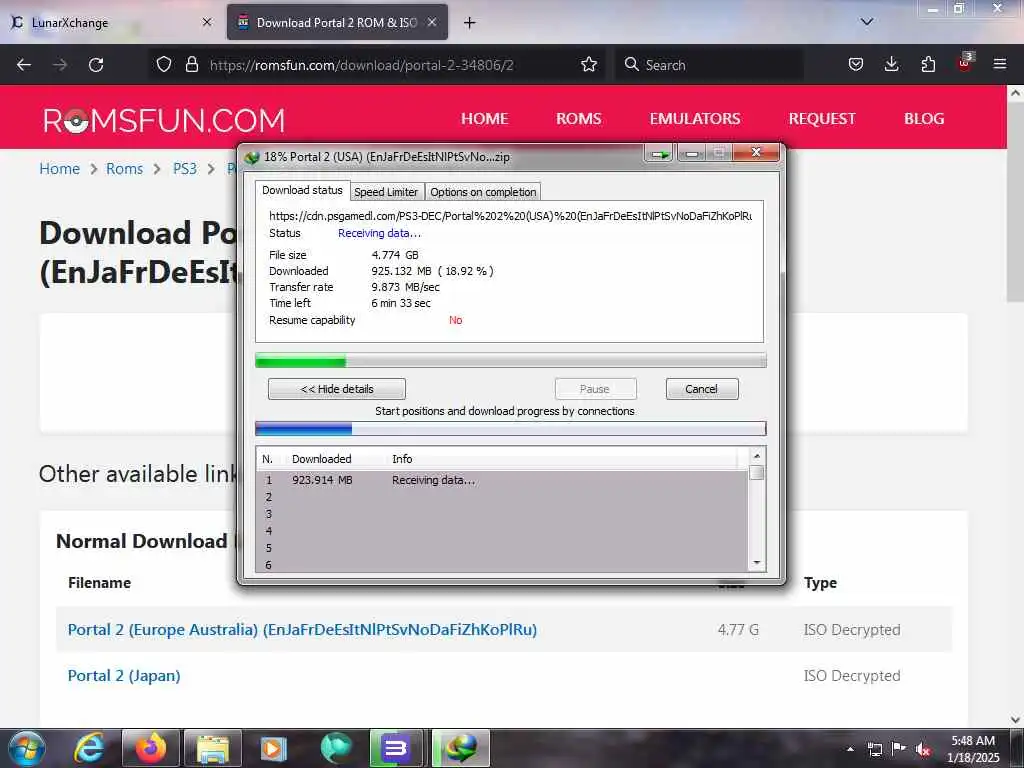Reload the romsfun page

point(96,65)
